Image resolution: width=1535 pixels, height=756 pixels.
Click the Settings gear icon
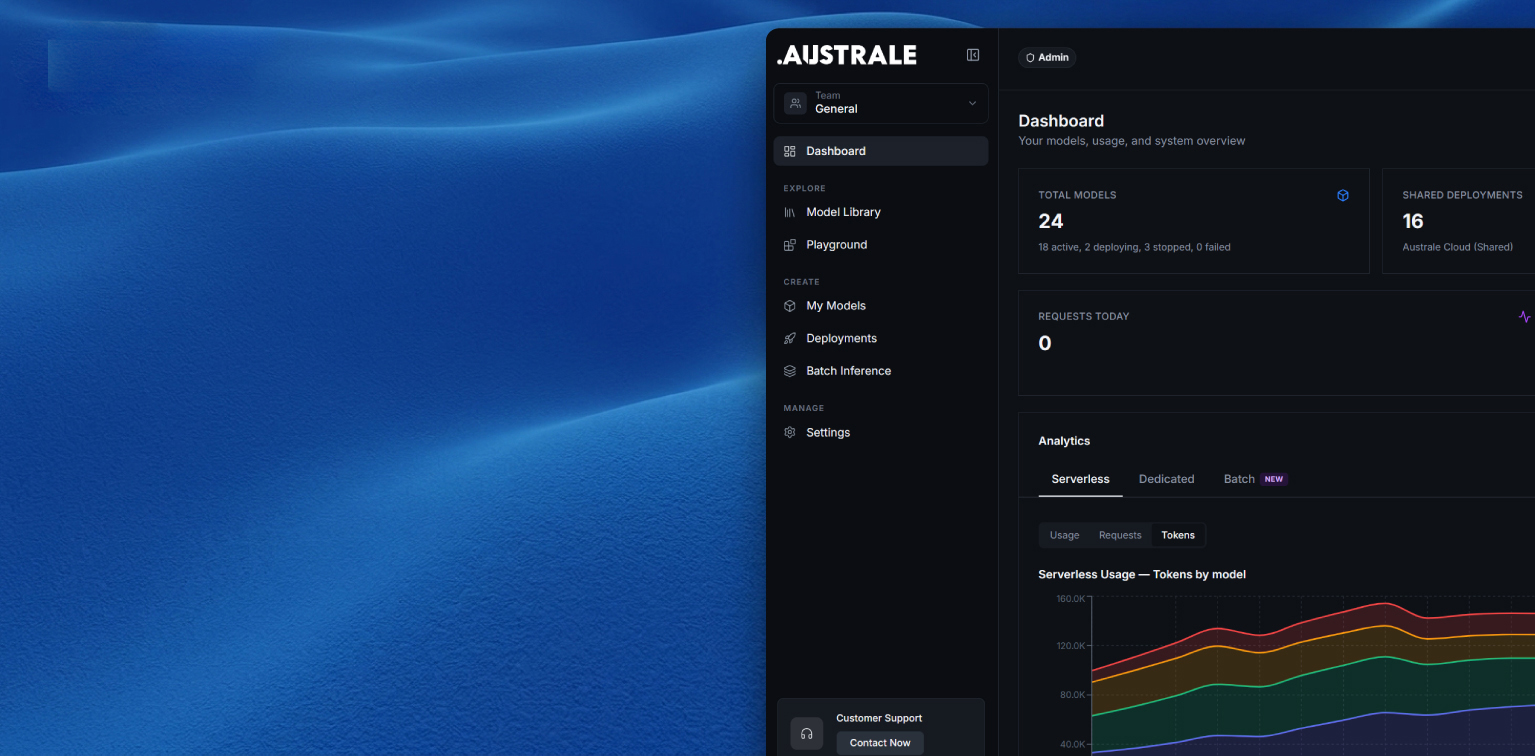(x=790, y=433)
